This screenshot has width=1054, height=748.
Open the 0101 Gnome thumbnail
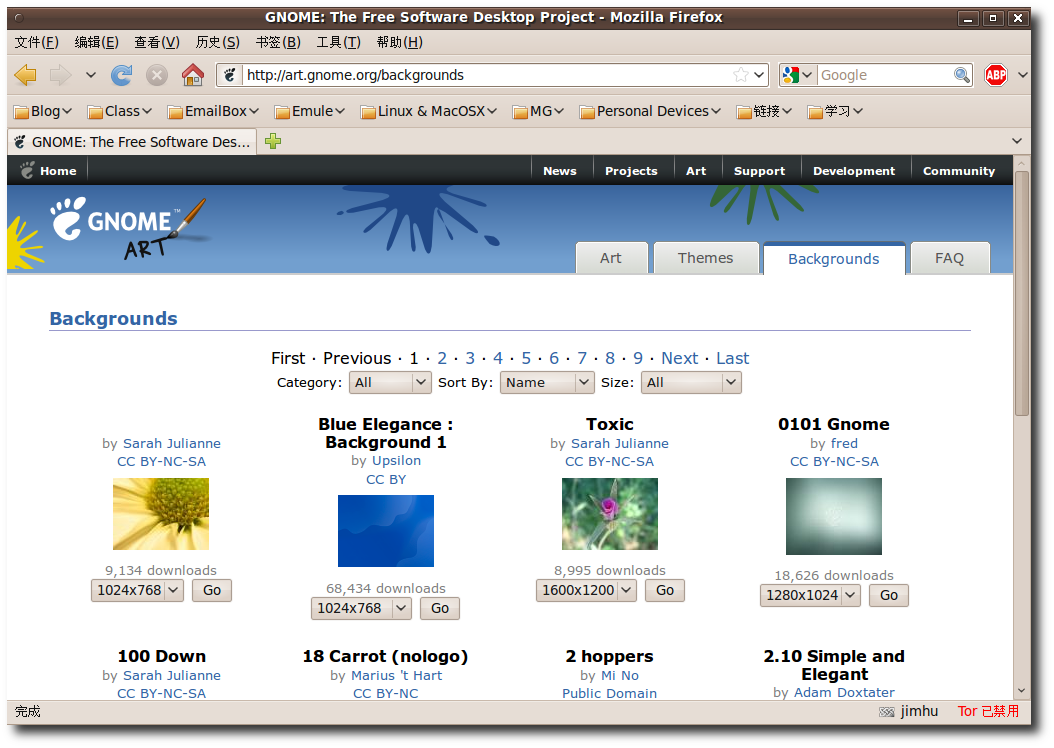(834, 516)
